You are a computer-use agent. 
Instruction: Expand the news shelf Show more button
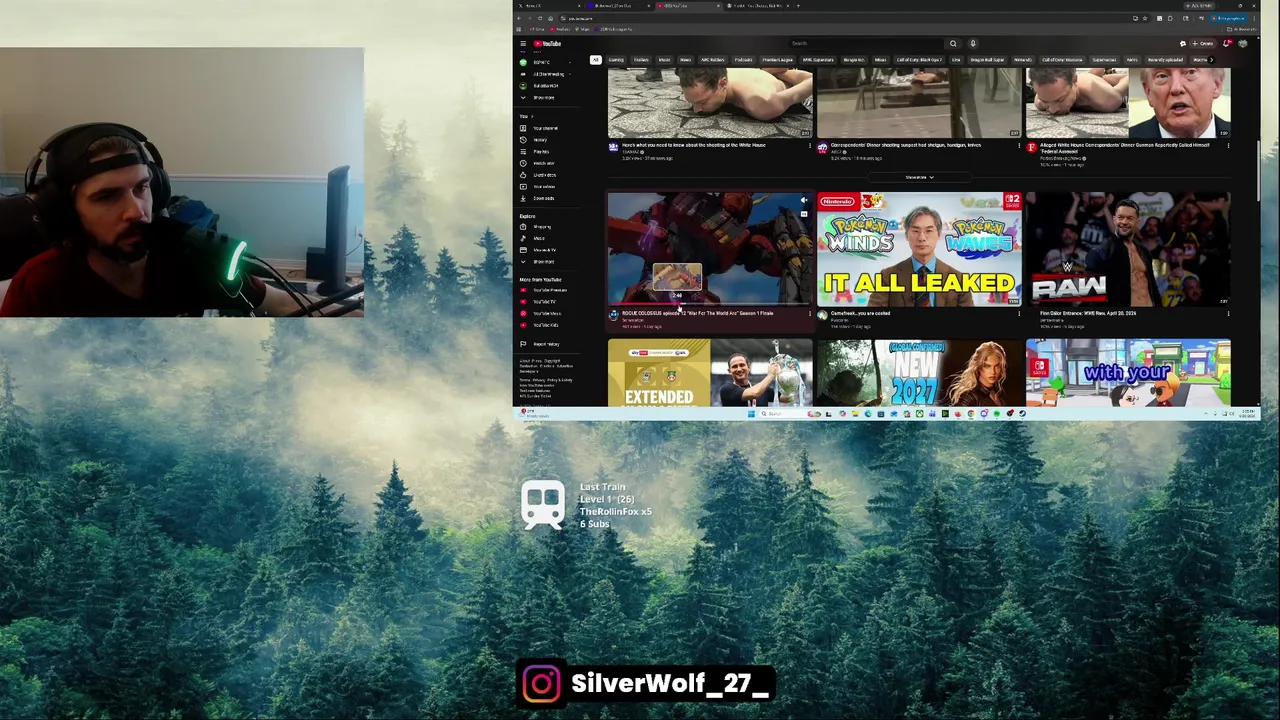click(x=919, y=177)
